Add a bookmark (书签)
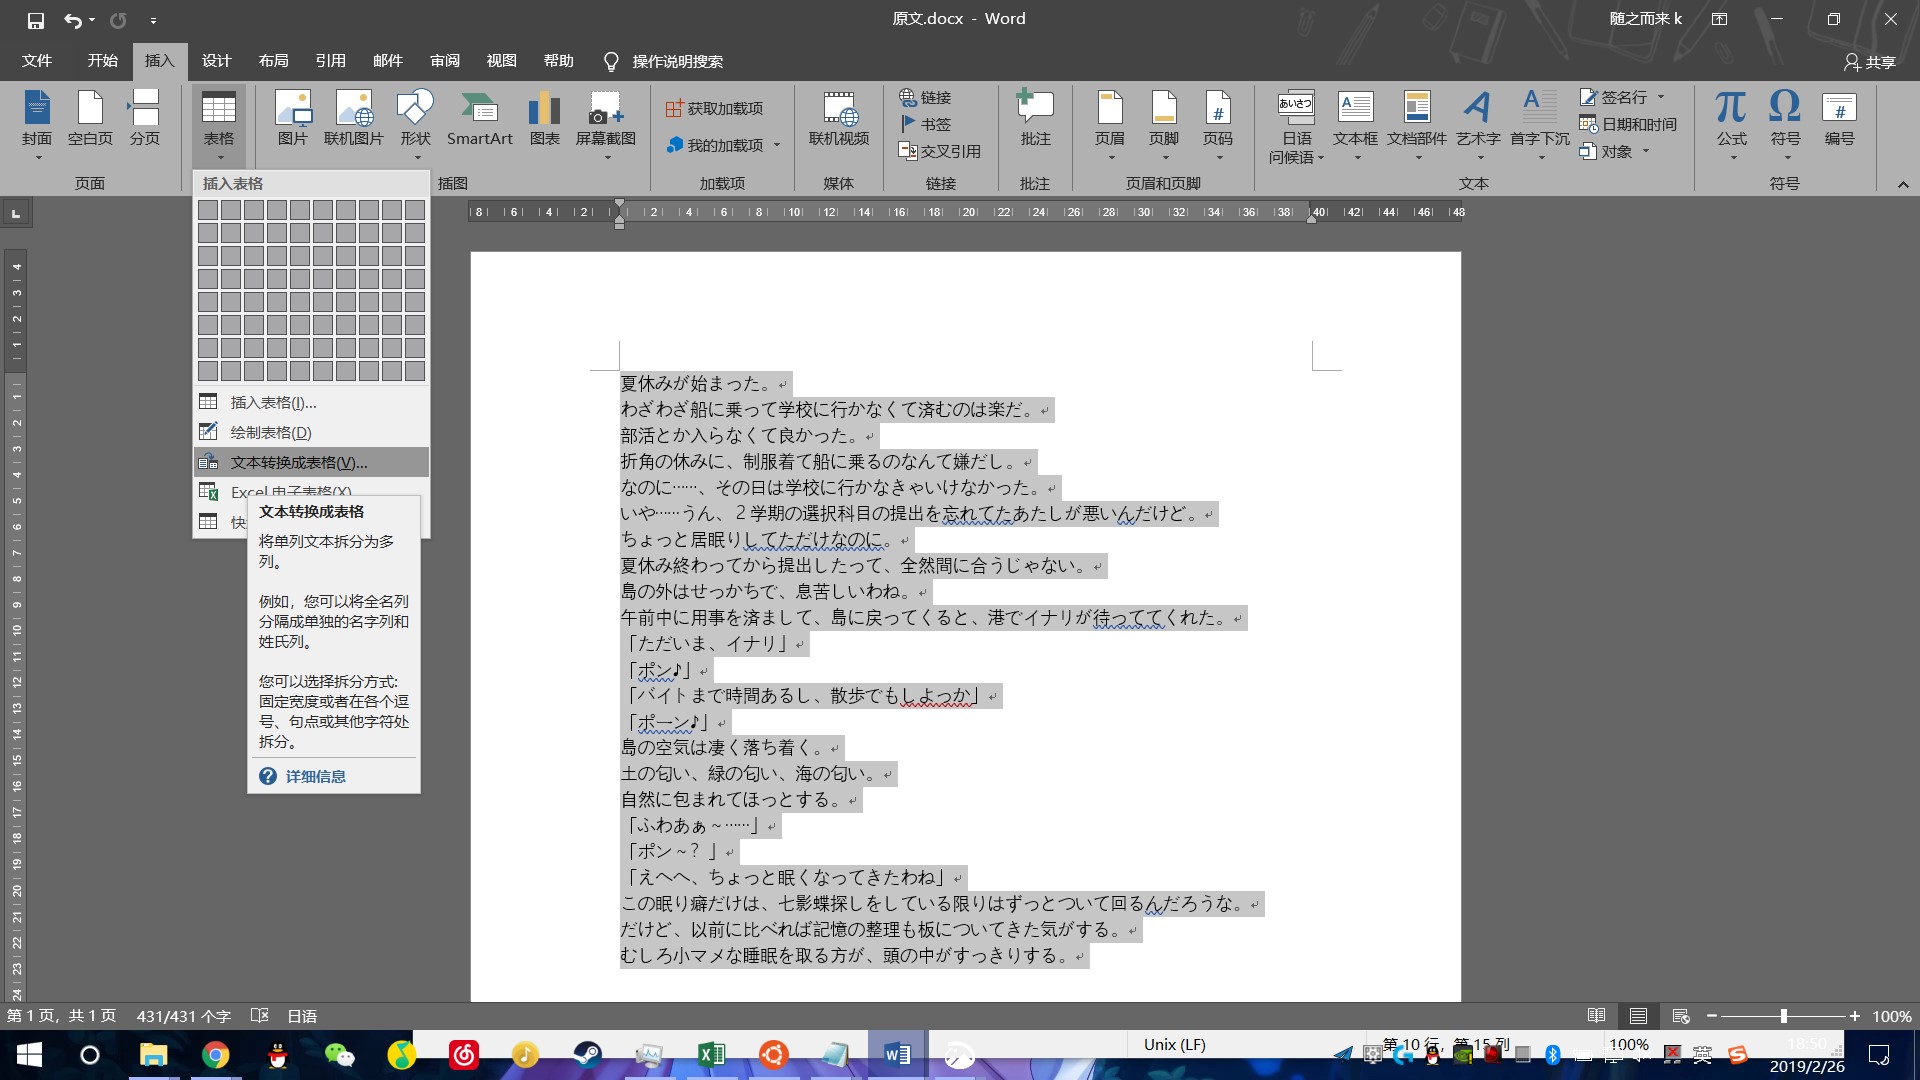Viewport: 1920px width, 1080px height. 925,124
